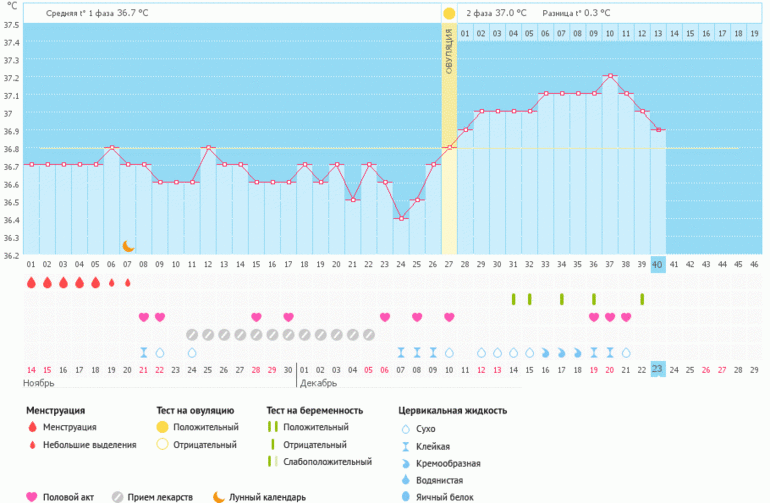Select highlighted cycle day 40 on axis
770x503 pixels.
click(657, 264)
